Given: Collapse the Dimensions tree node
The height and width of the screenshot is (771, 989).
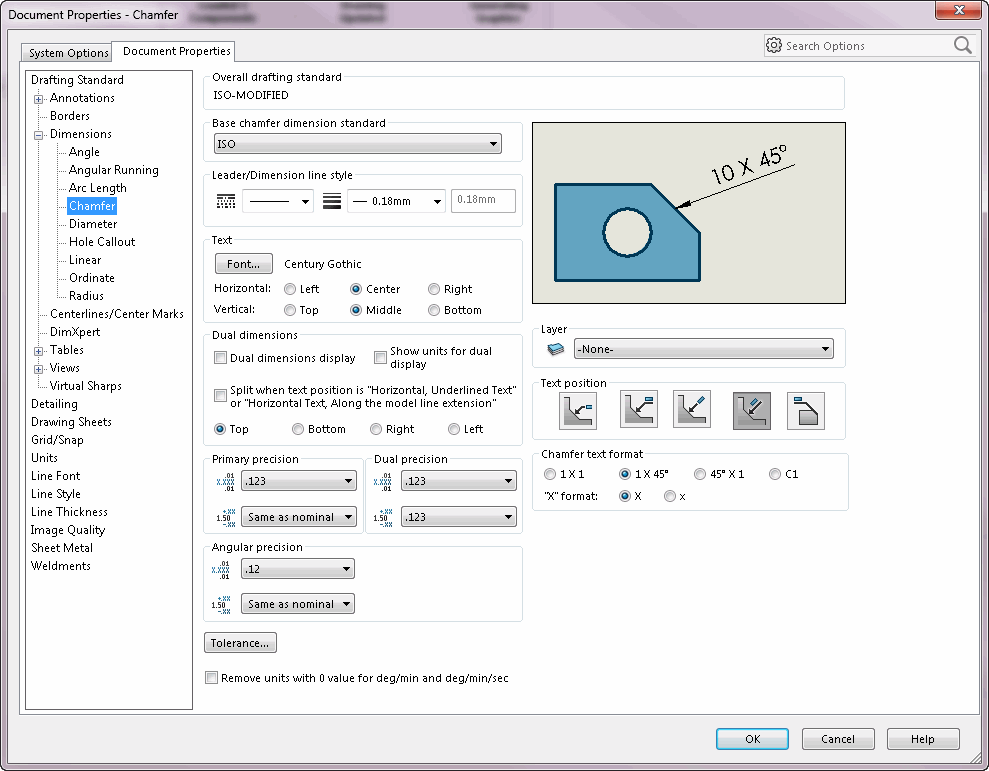Looking at the screenshot, I should 38,135.
